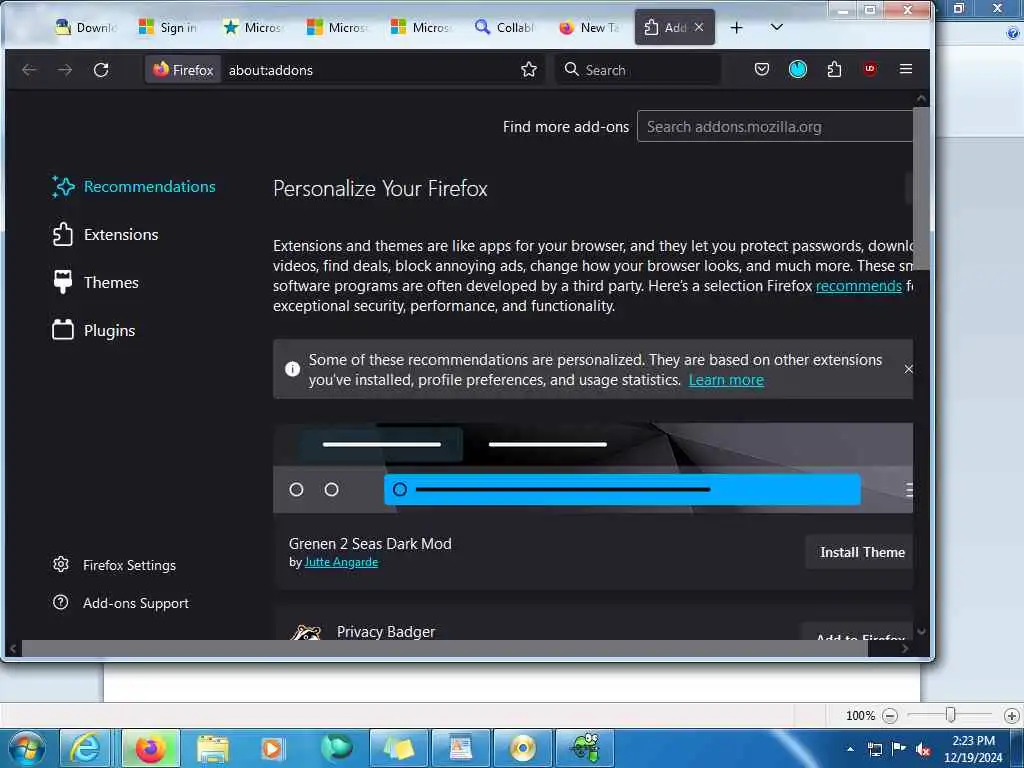1024x768 pixels.
Task: Open the Windows Start button
Action: 27,748
